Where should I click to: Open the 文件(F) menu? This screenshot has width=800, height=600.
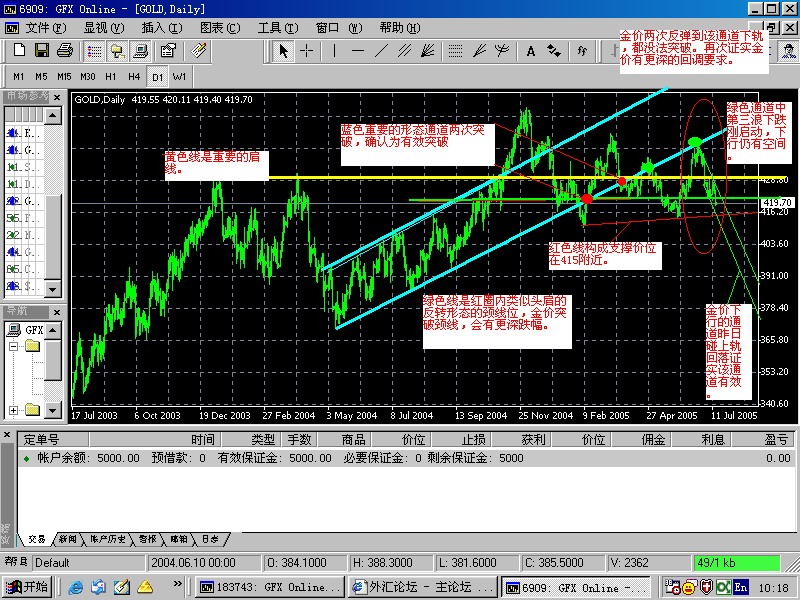46,28
